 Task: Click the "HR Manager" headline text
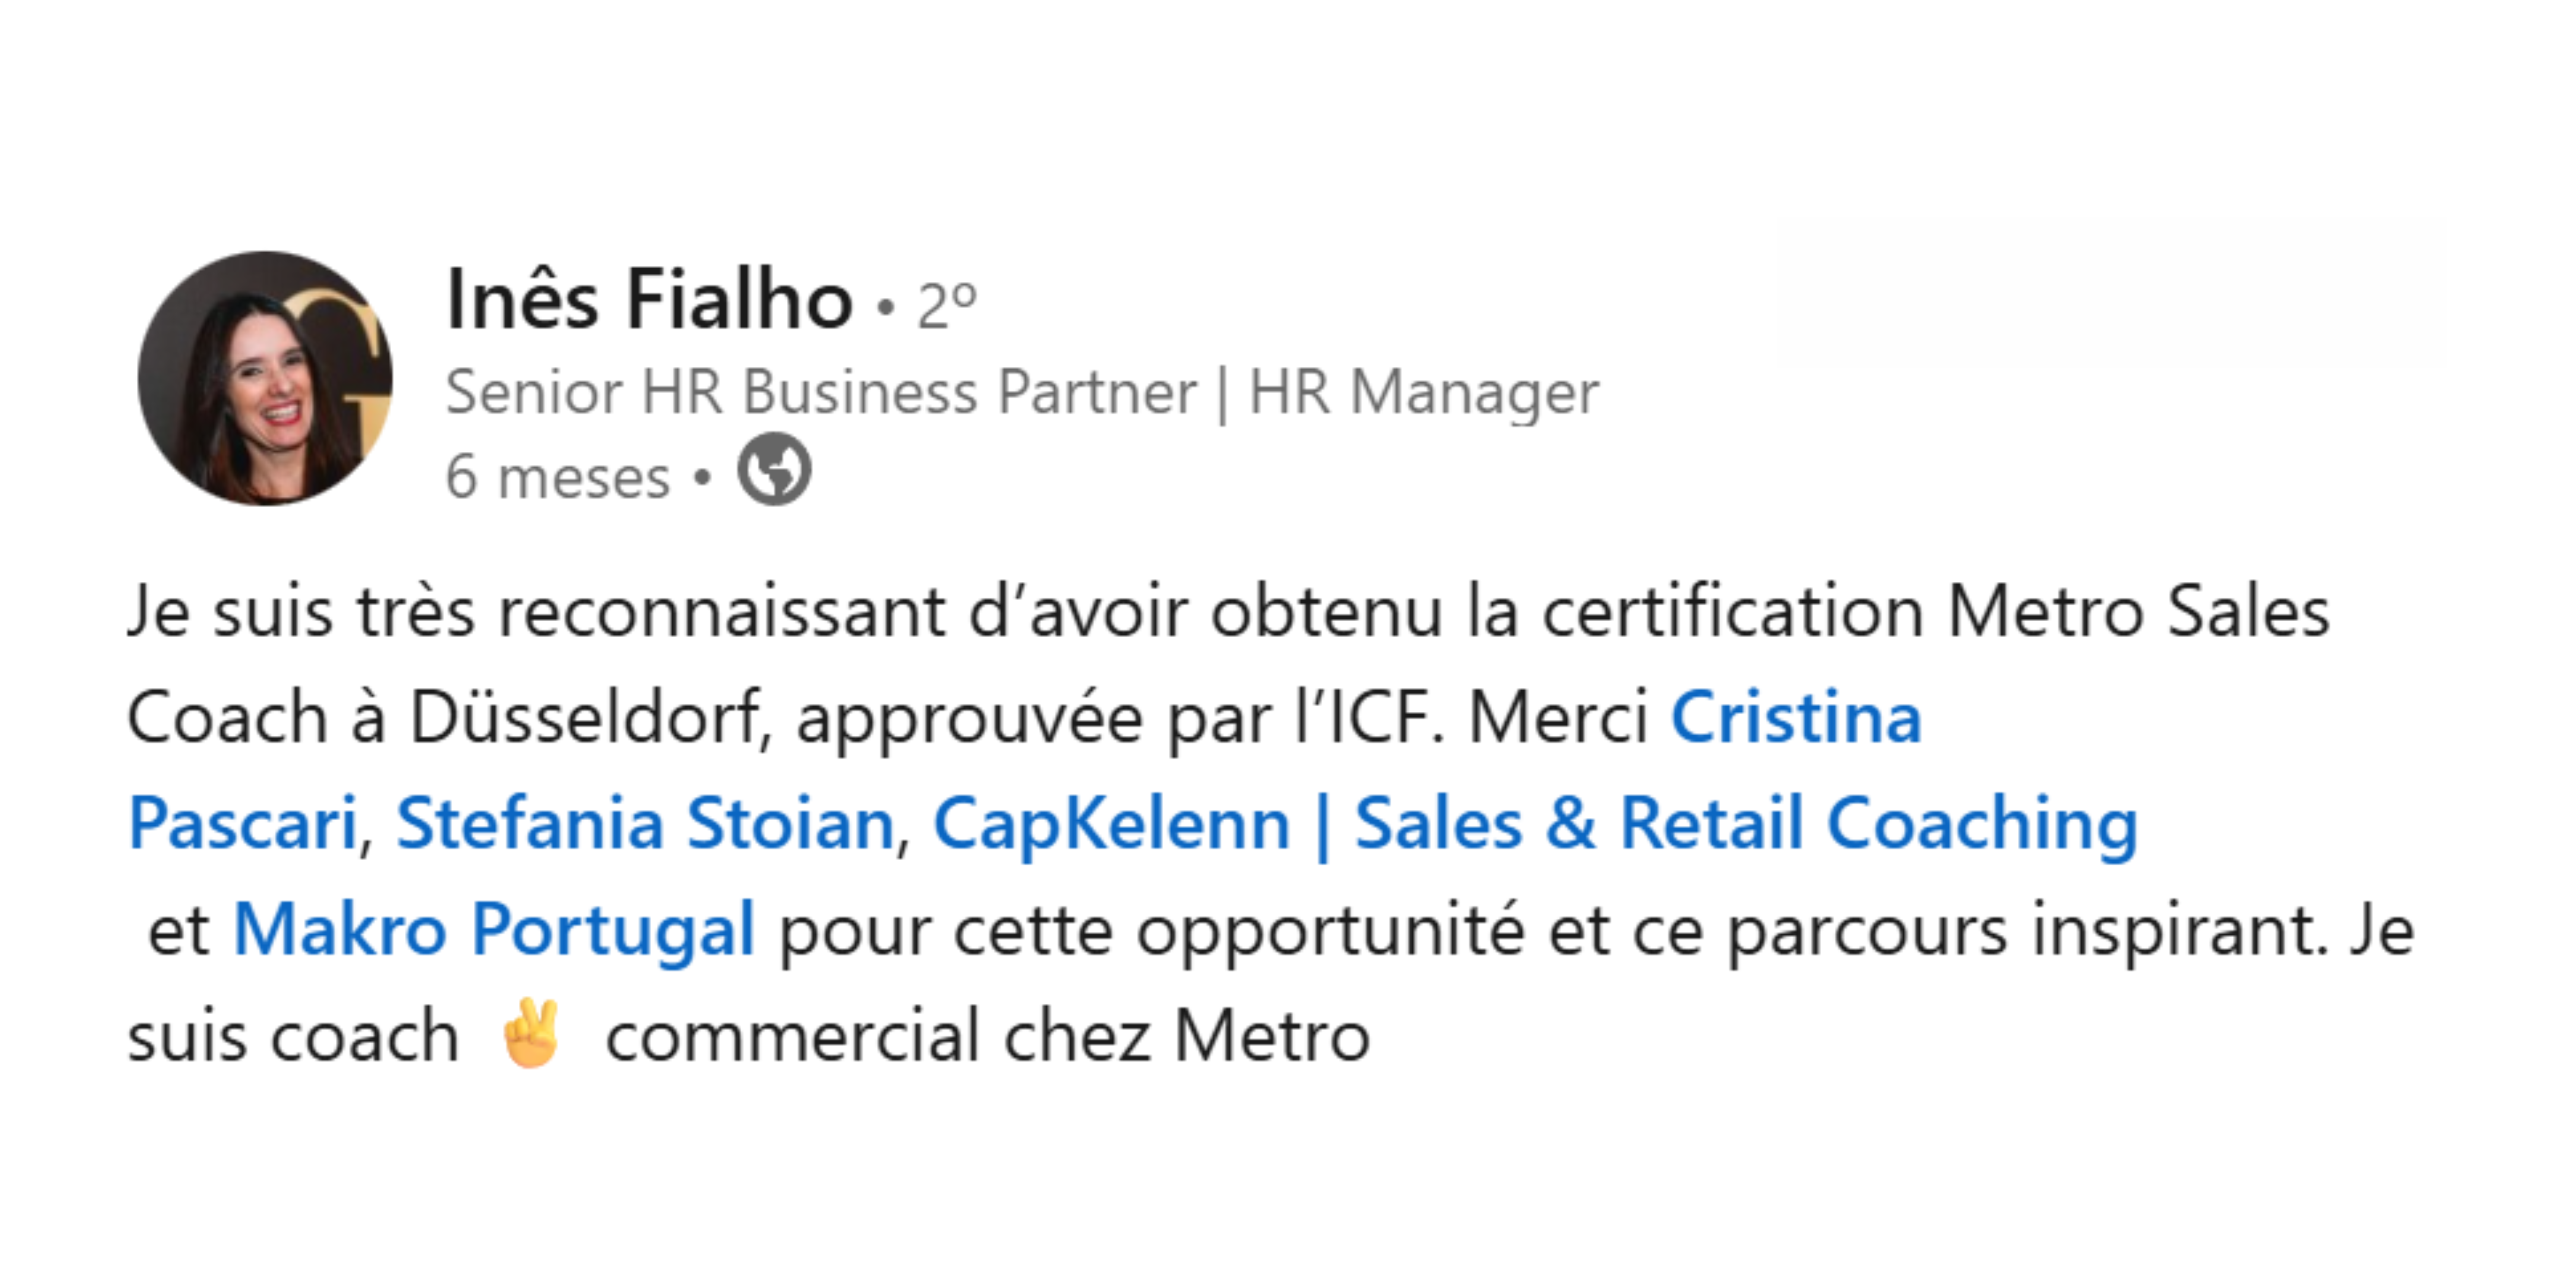[1423, 392]
